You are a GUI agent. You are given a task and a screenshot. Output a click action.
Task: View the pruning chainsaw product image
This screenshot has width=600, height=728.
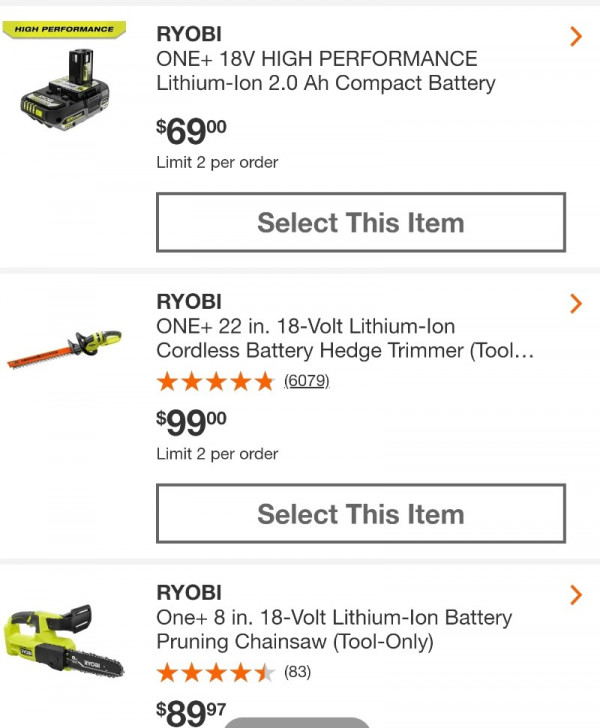64,642
